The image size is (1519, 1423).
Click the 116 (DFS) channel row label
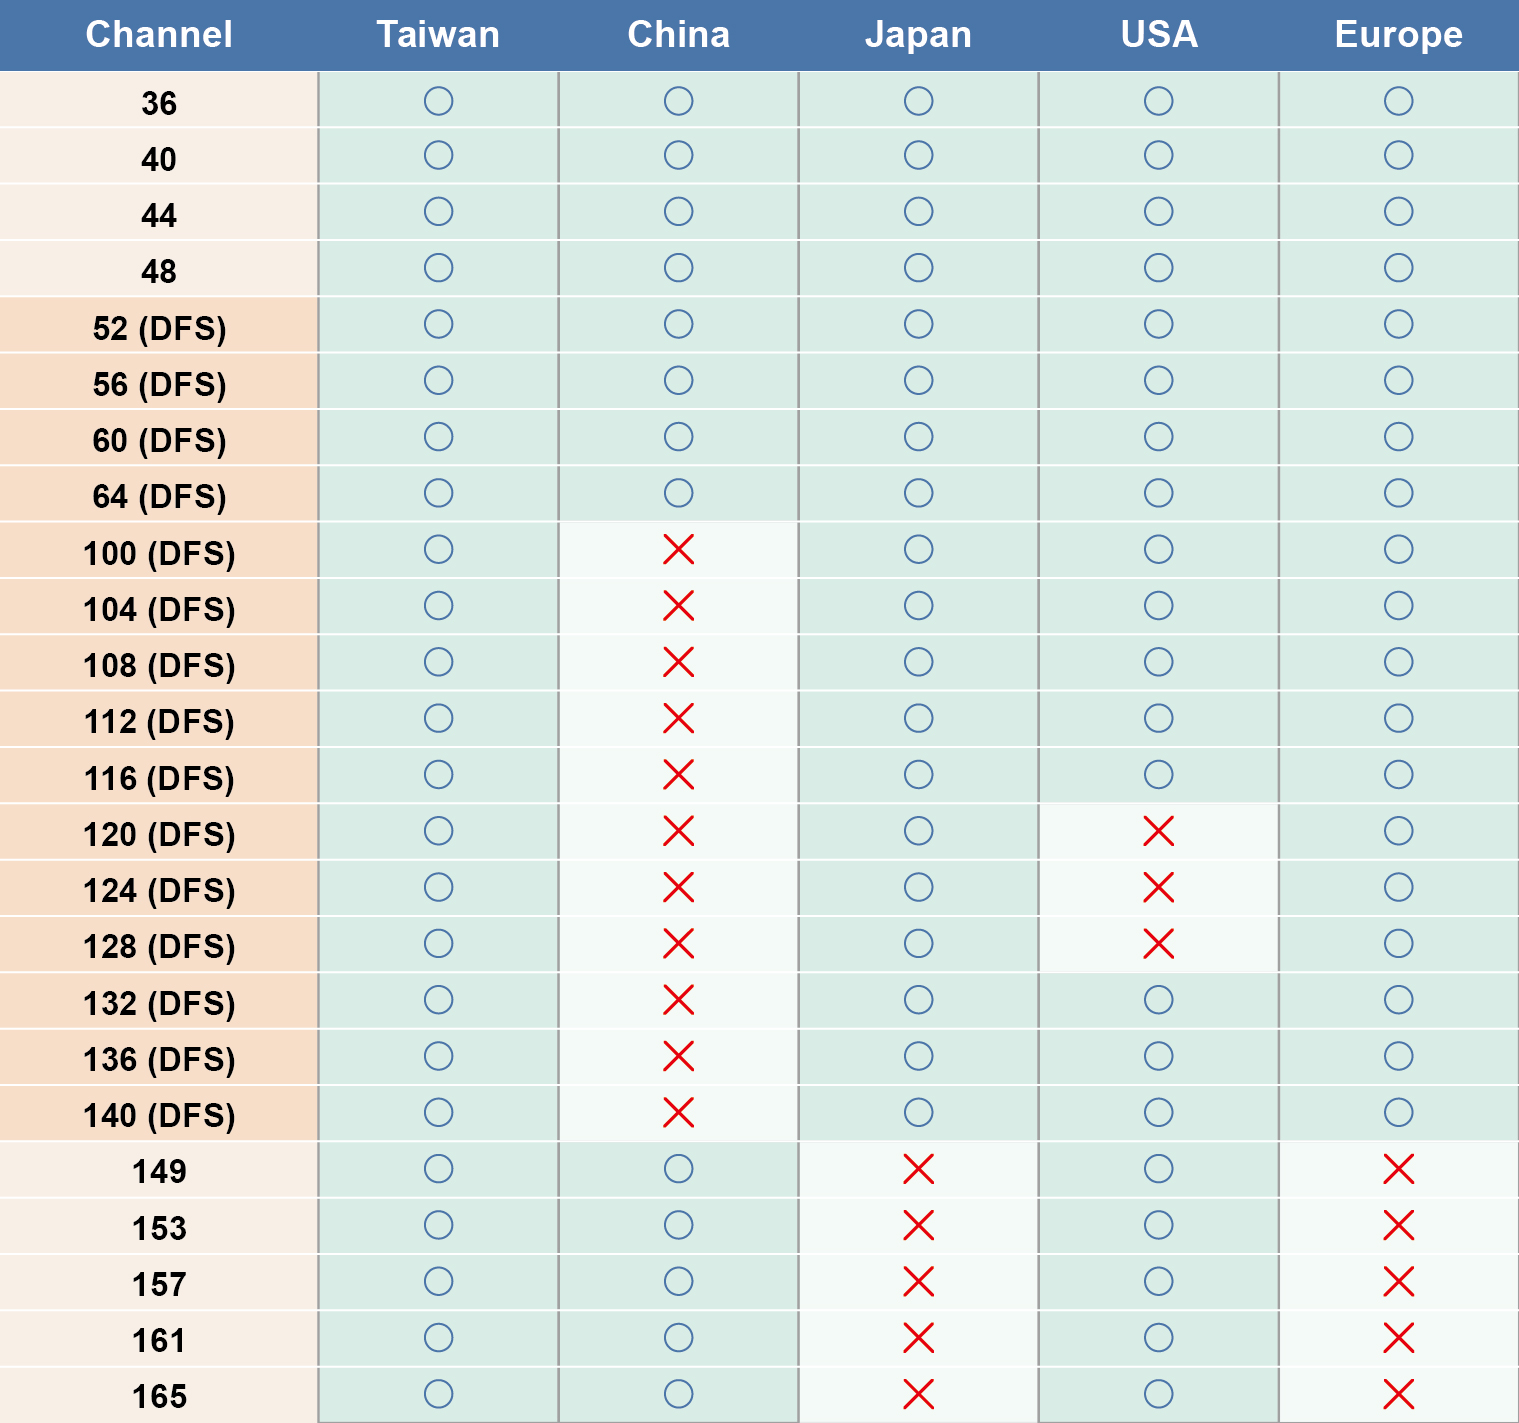pos(159,778)
